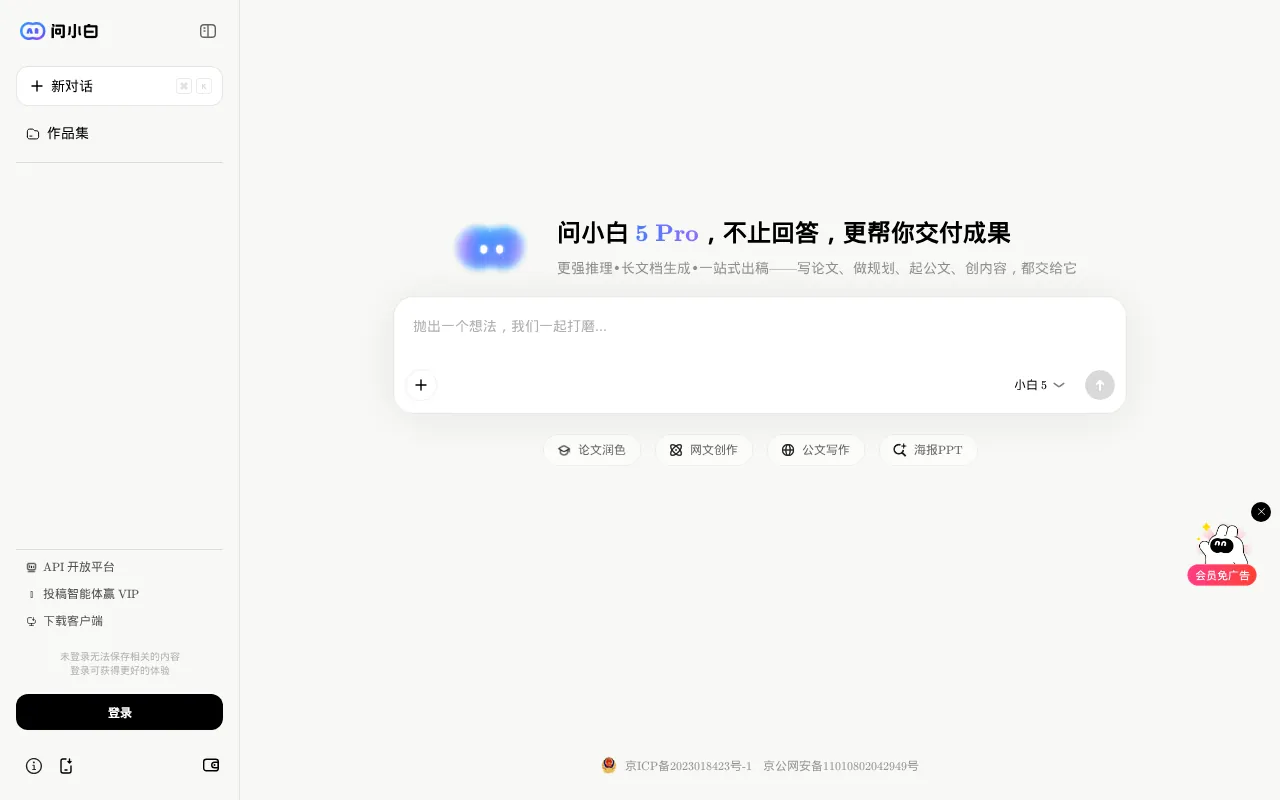This screenshot has height=800, width=1280.
Task: Open 投稿智能体赢 VIP link
Action: [83, 594]
